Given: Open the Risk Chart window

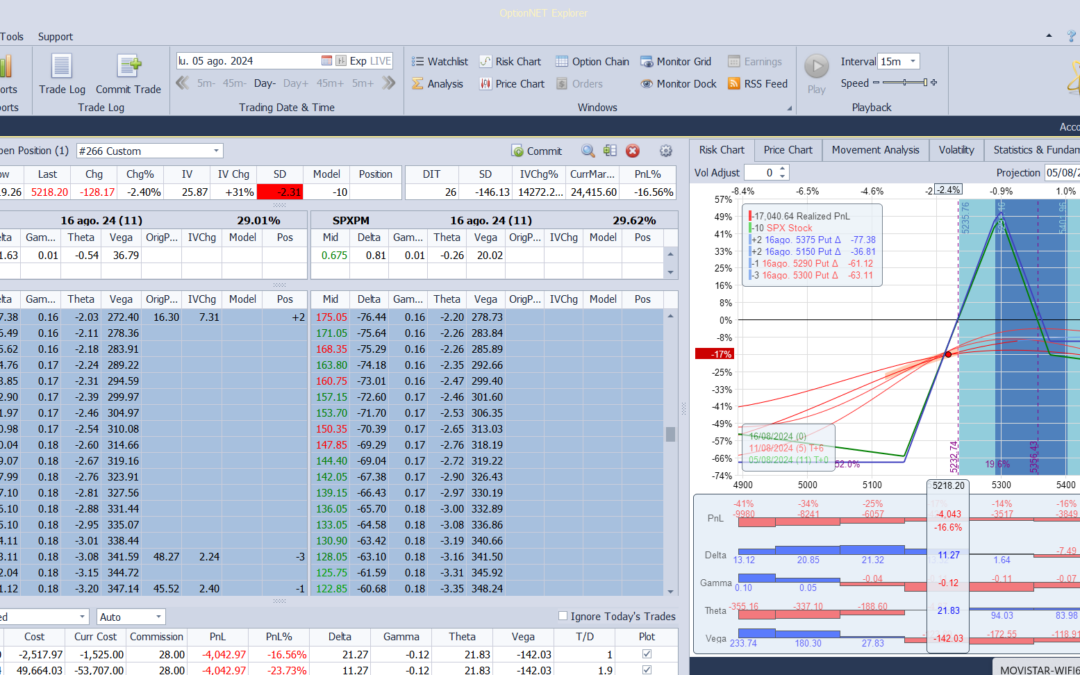Looking at the screenshot, I should click(510, 61).
